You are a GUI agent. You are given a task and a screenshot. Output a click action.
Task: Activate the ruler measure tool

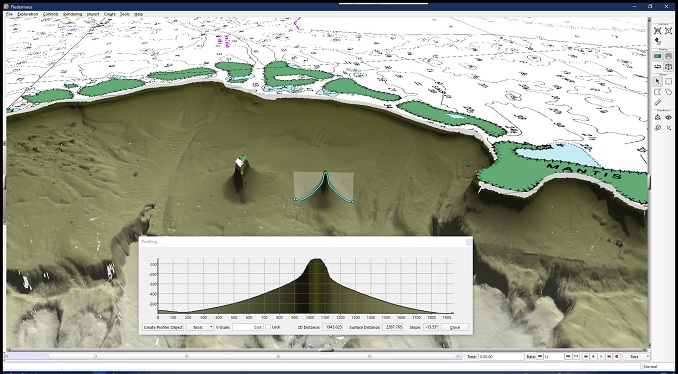(x=658, y=102)
